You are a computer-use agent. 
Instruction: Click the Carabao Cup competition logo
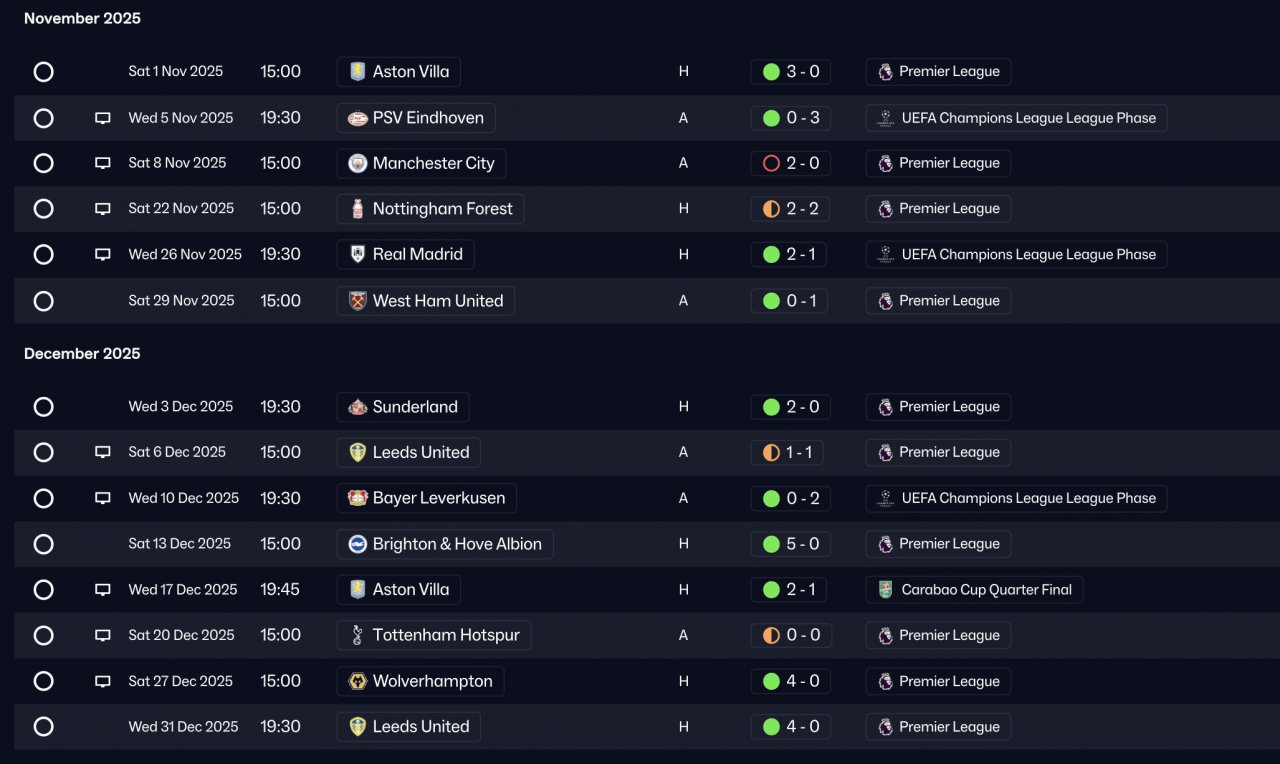[885, 590]
